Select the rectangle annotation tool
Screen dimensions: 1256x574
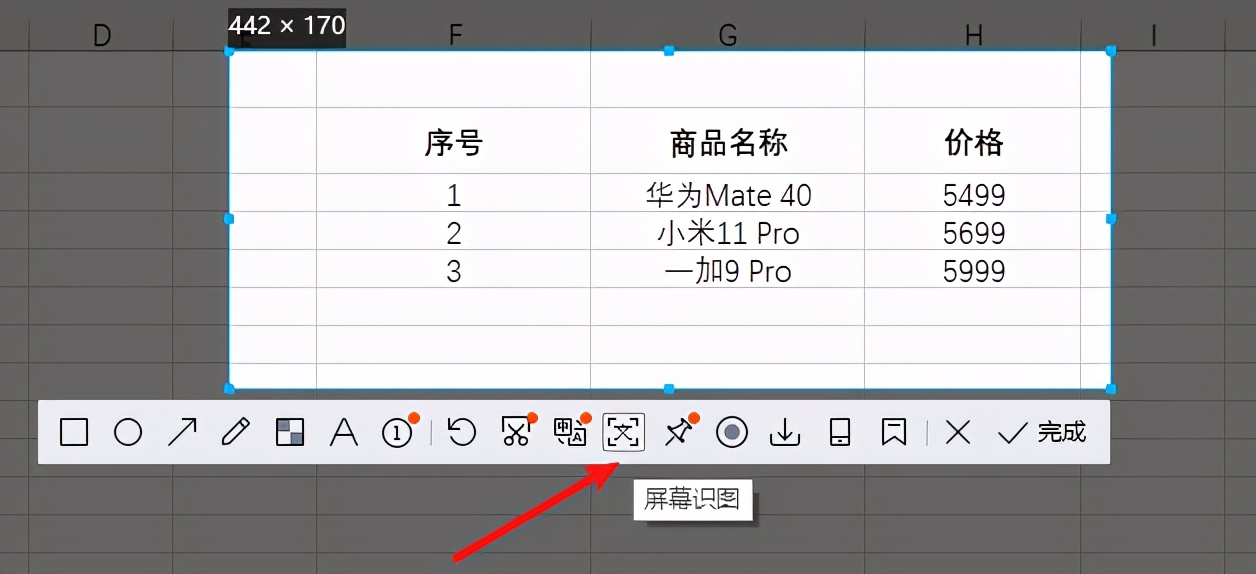pyautogui.click(x=74, y=432)
